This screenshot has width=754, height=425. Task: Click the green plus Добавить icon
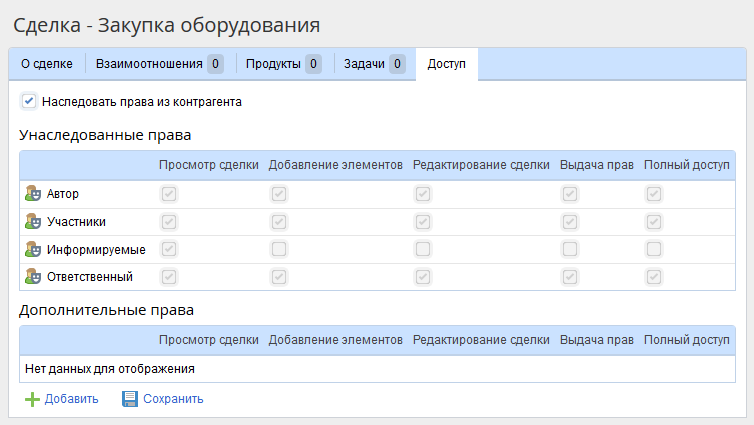point(32,399)
